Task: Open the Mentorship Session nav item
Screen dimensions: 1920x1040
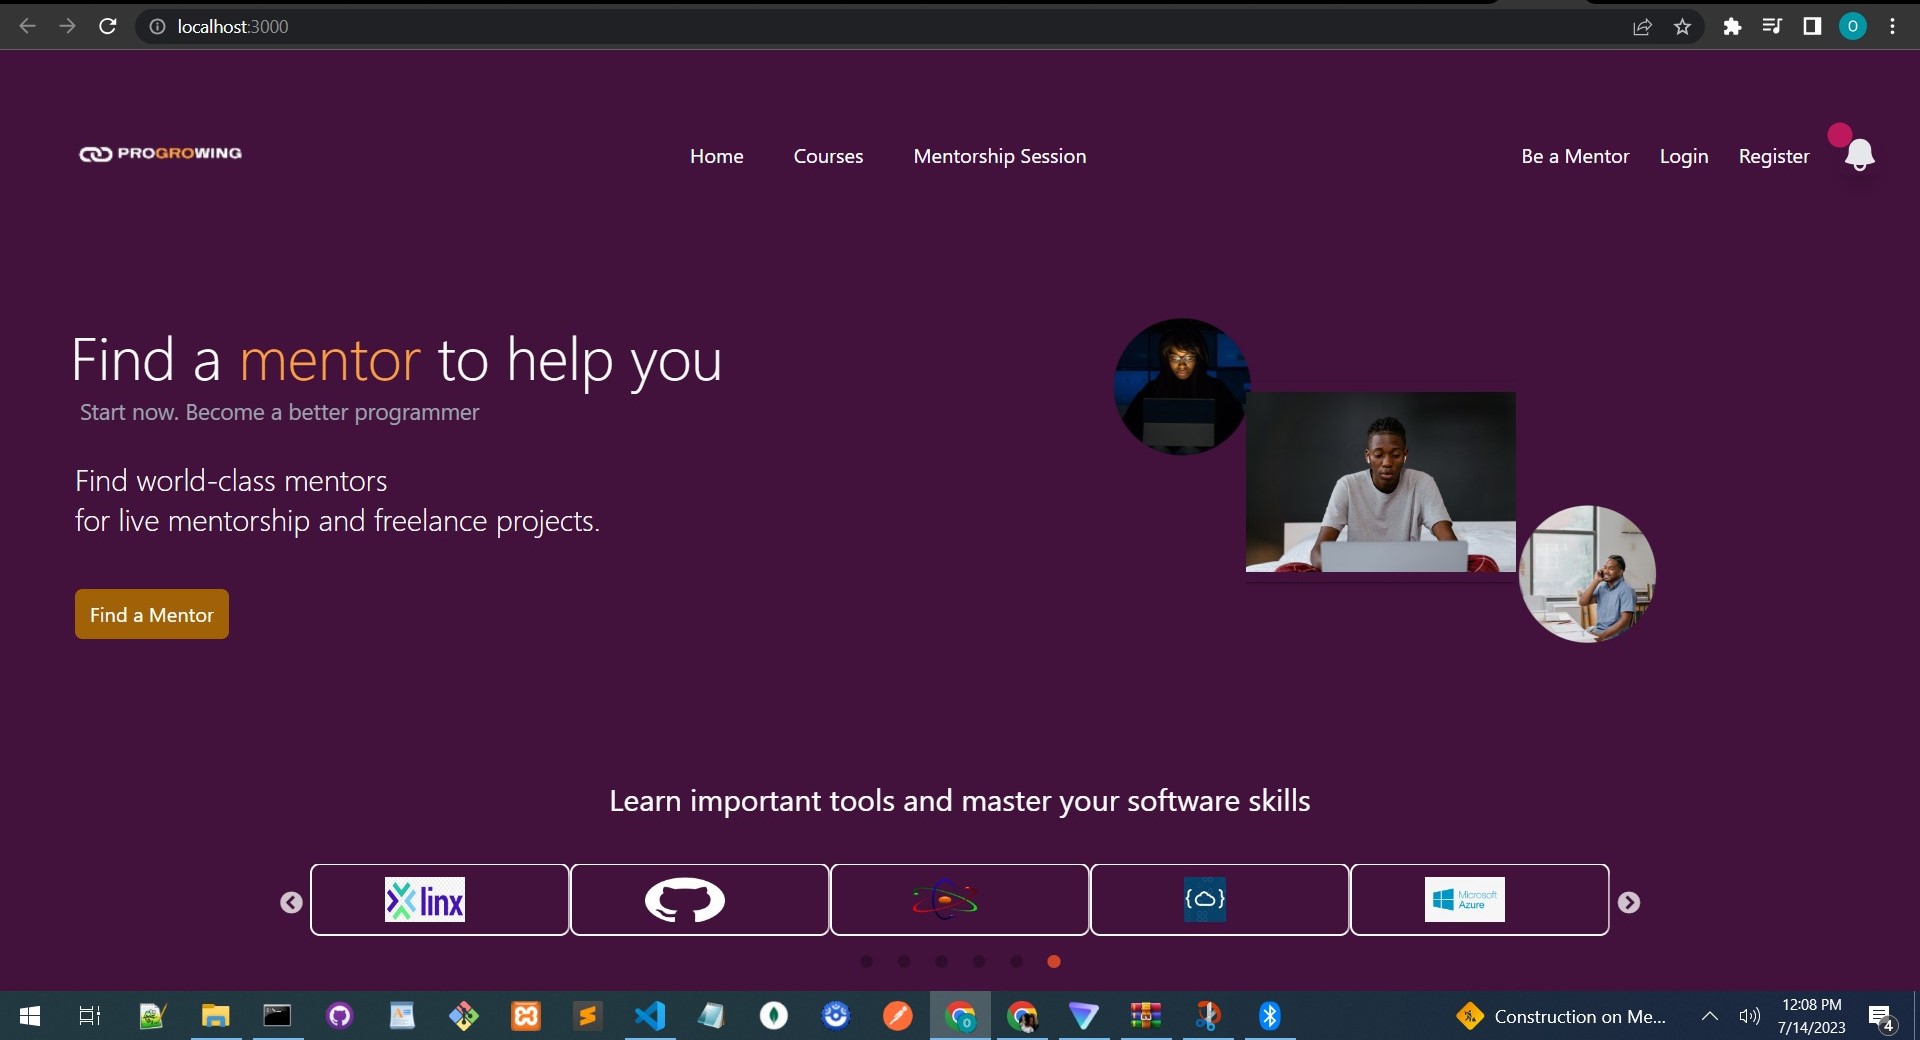Action: pyautogui.click(x=999, y=156)
